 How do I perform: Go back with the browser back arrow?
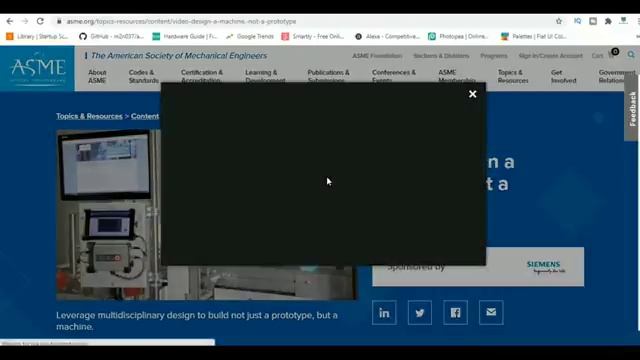(10, 21)
